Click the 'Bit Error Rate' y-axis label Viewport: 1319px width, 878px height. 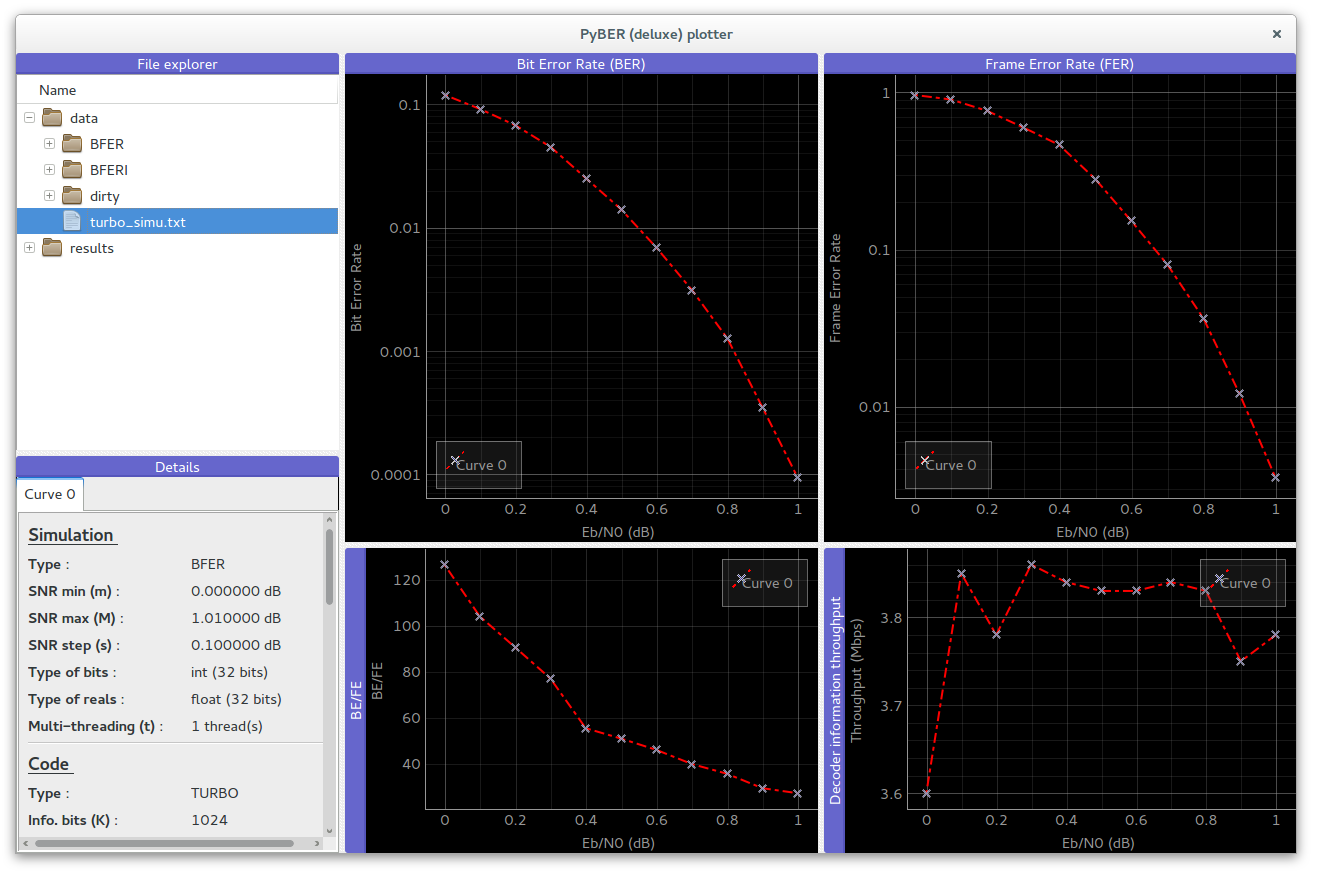(356, 286)
